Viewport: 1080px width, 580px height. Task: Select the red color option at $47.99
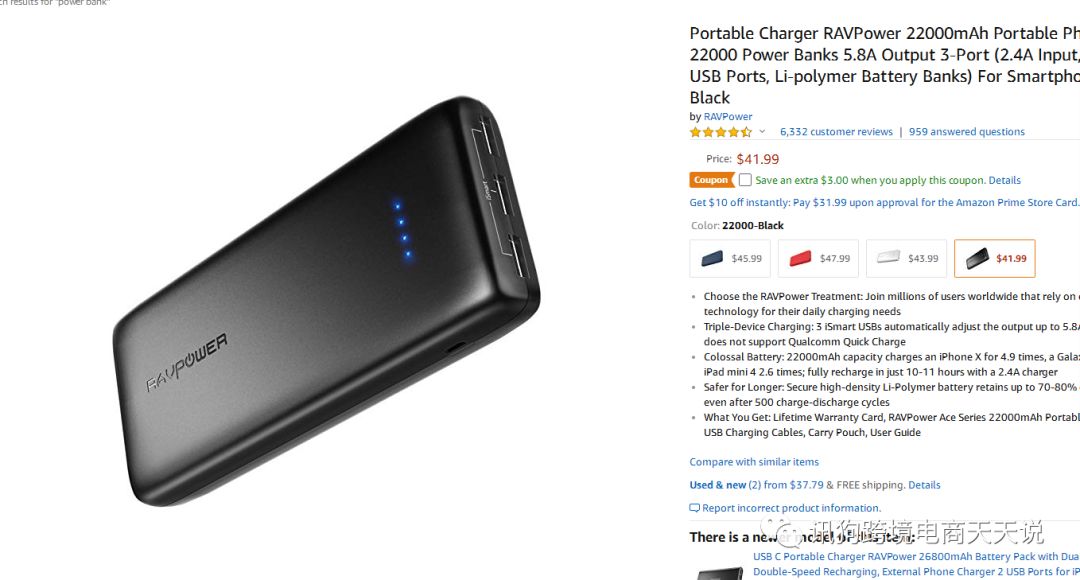(818, 258)
